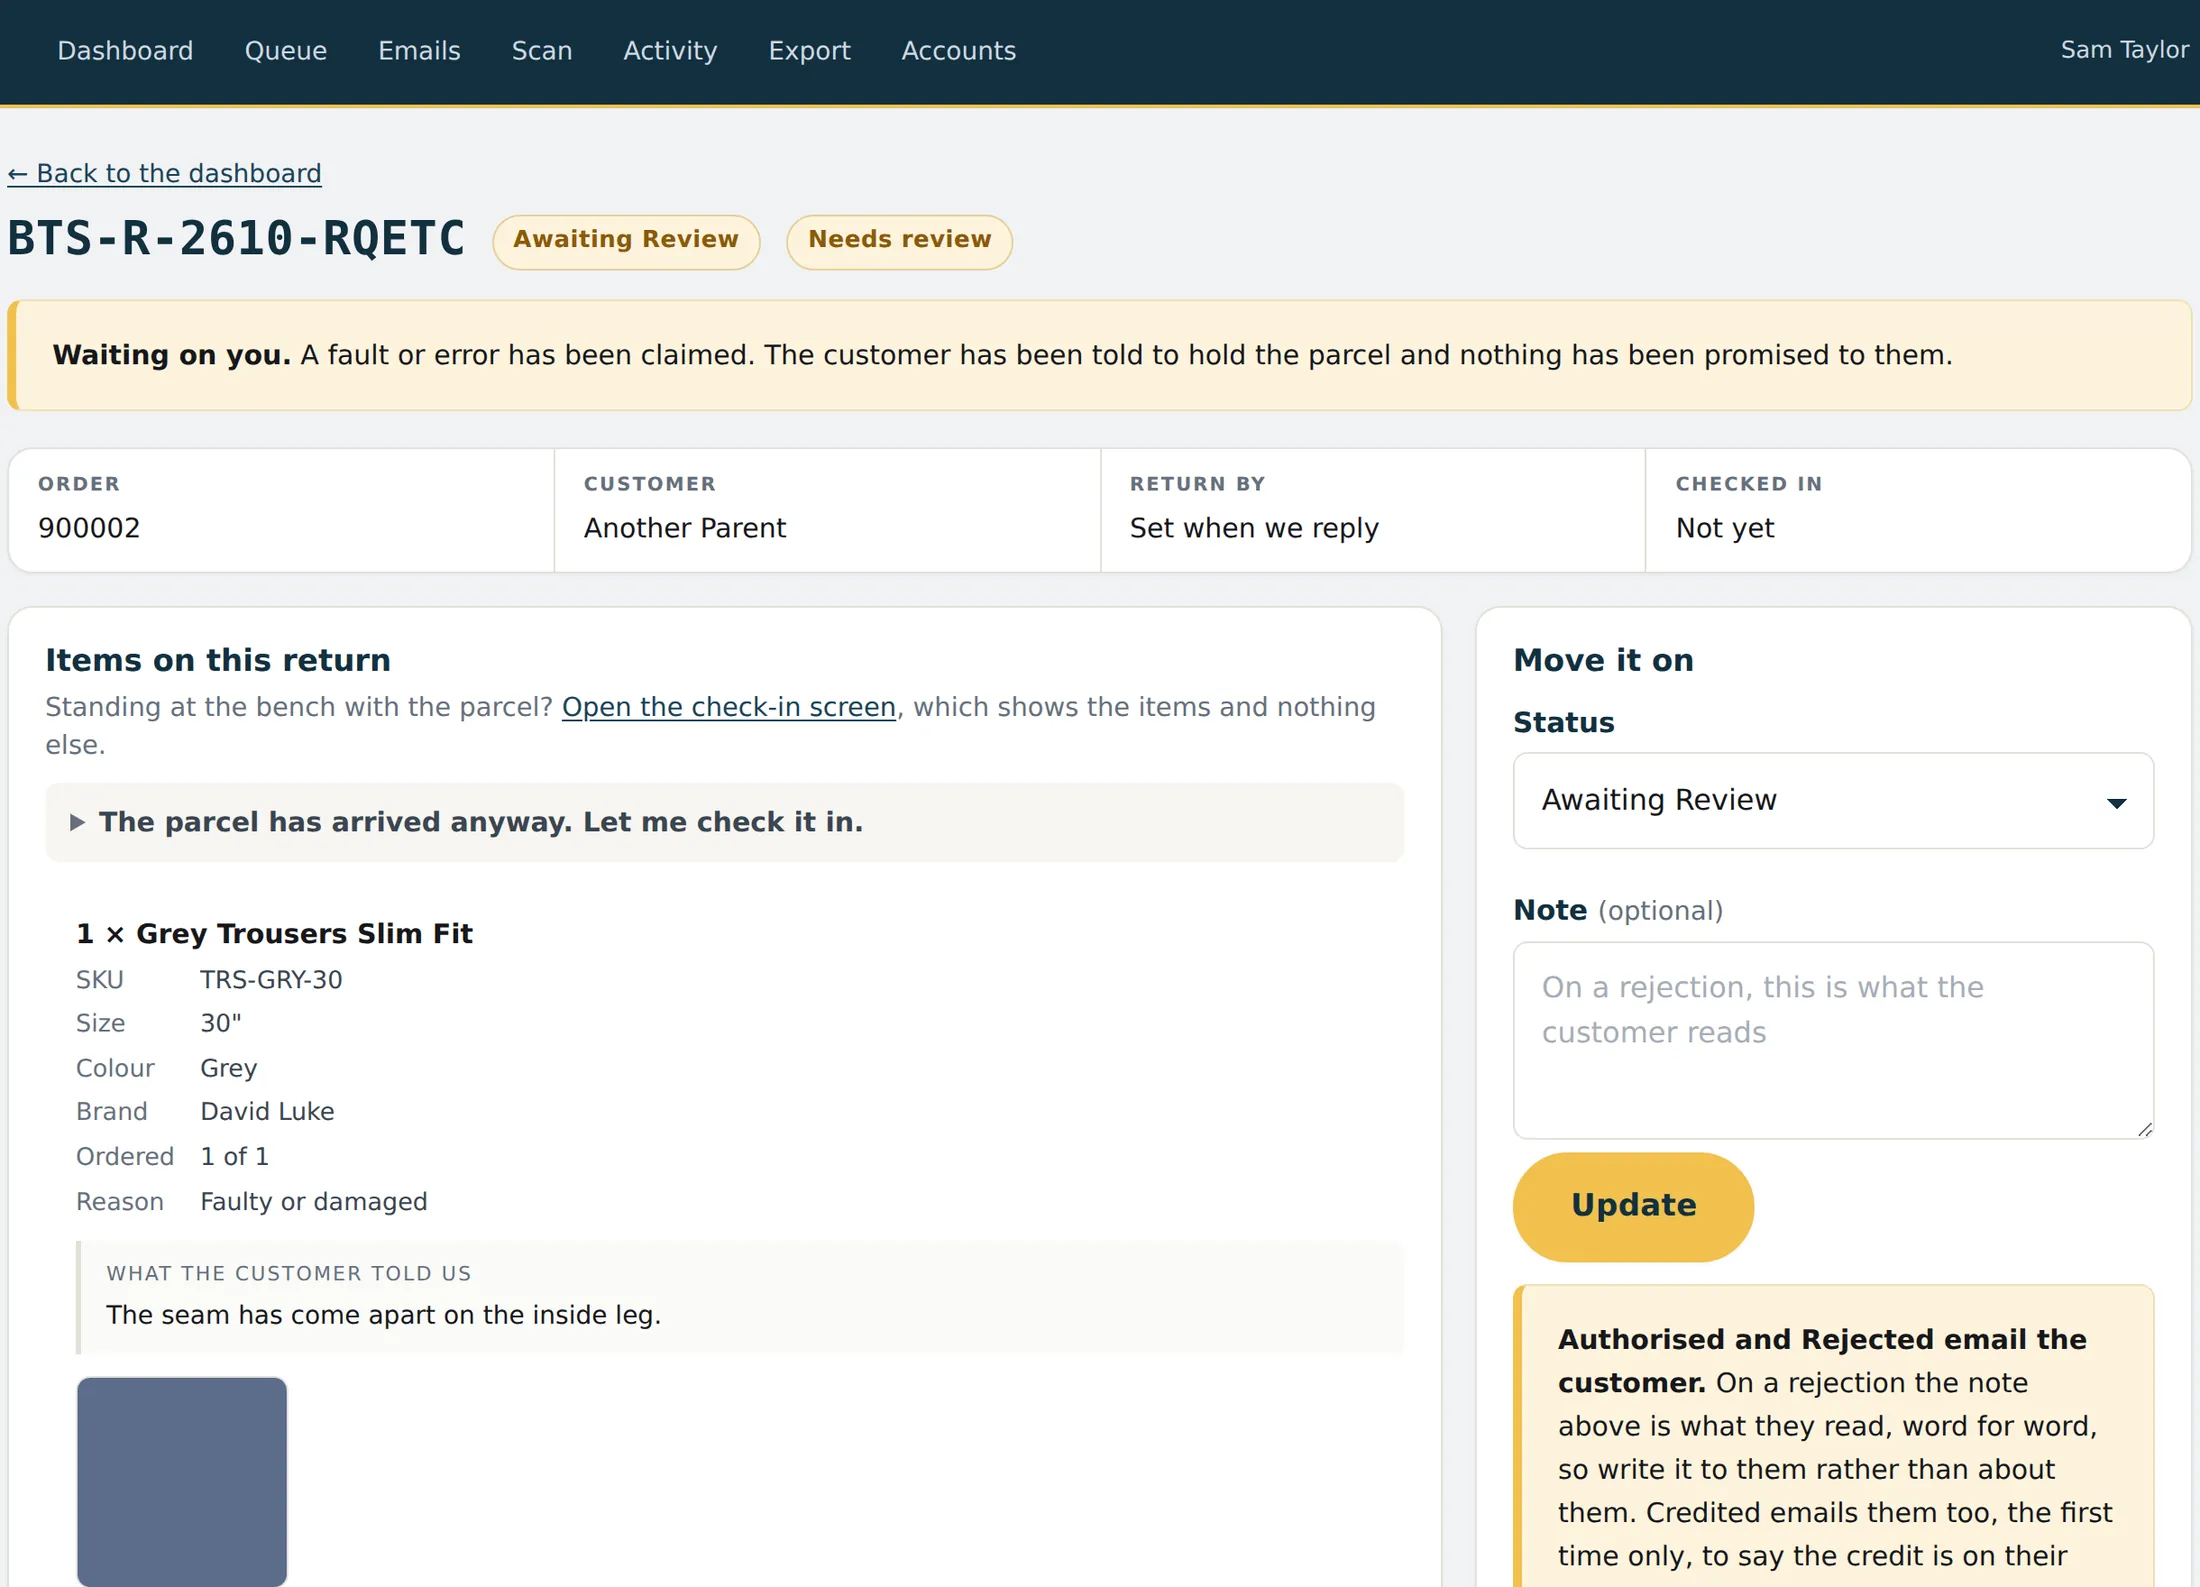The image size is (2200, 1587).
Task: Go to the Accounts page
Action: click(958, 51)
